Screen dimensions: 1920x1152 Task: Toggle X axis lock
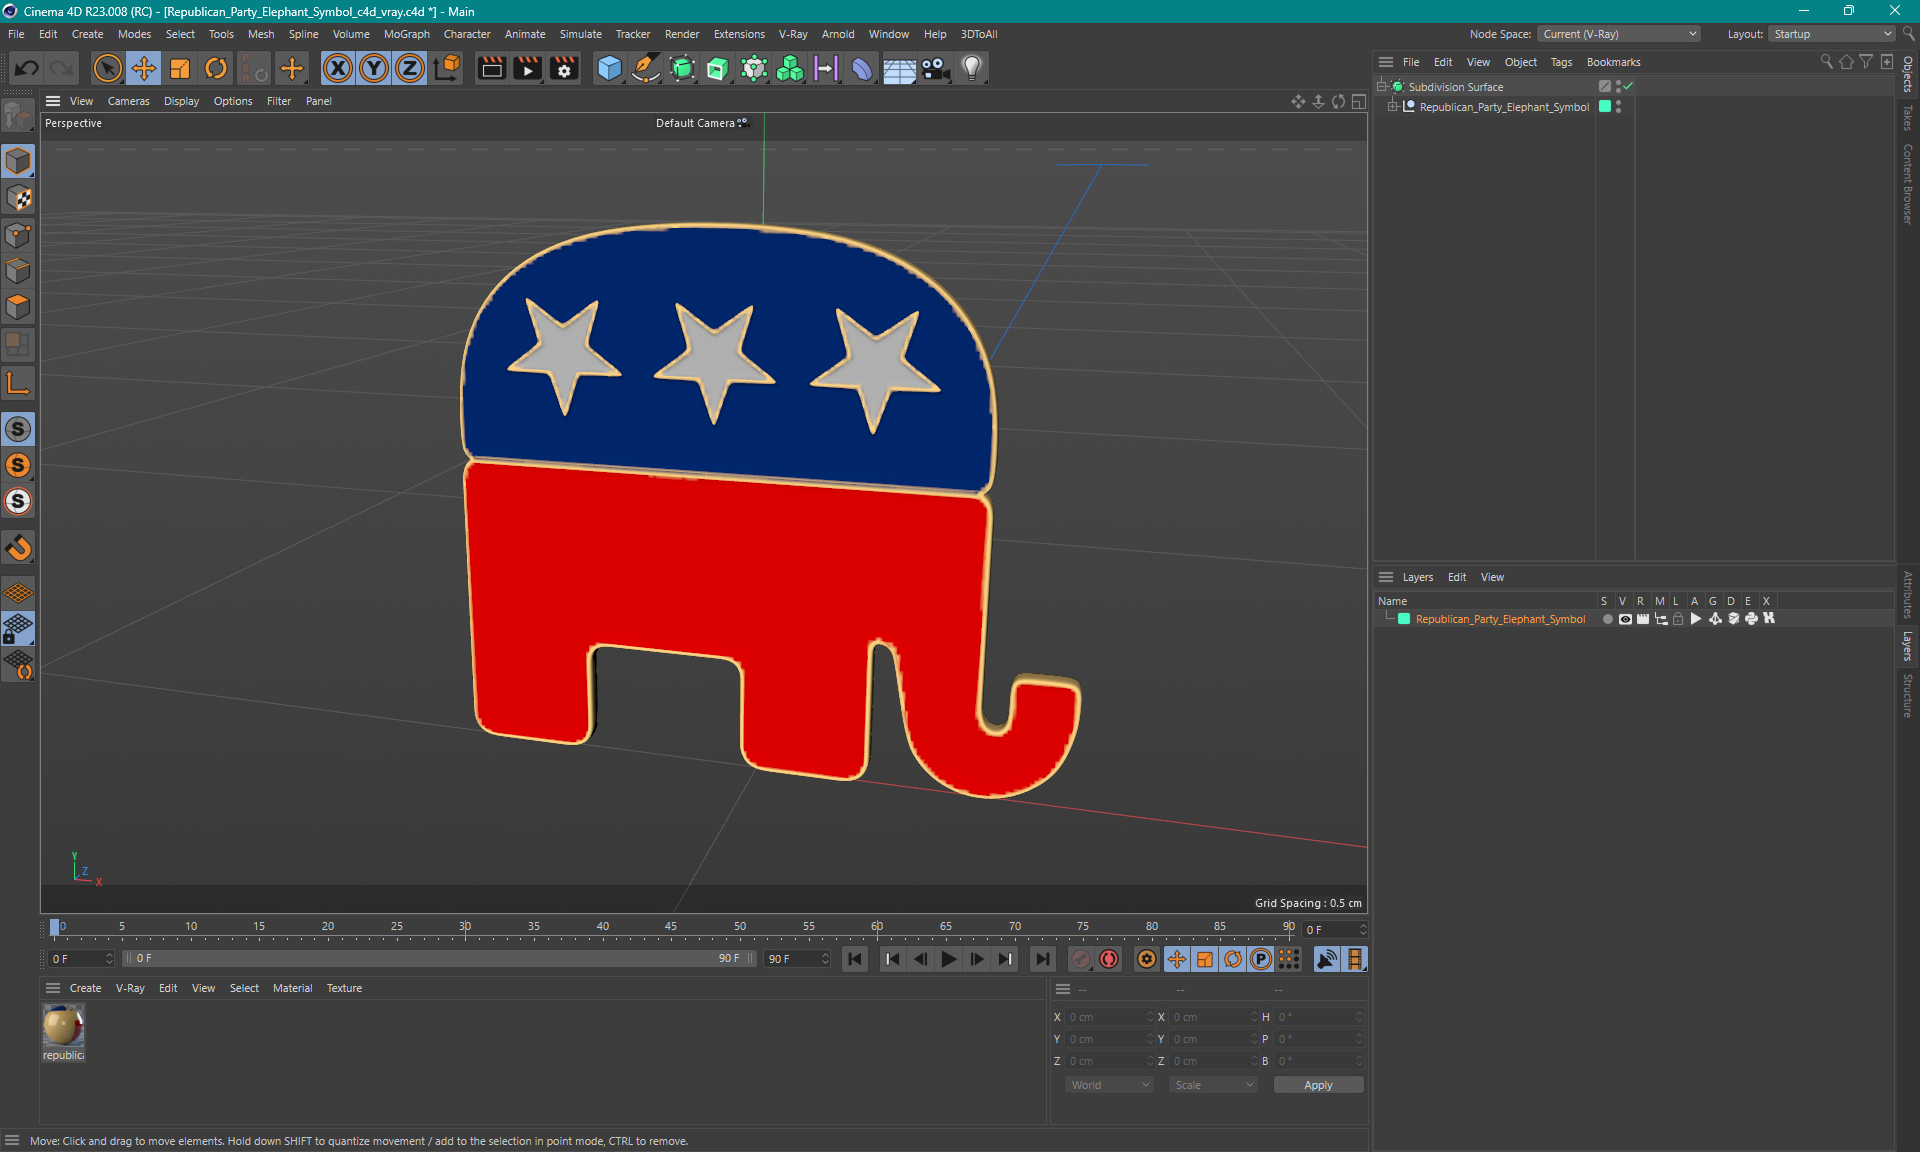[338, 68]
